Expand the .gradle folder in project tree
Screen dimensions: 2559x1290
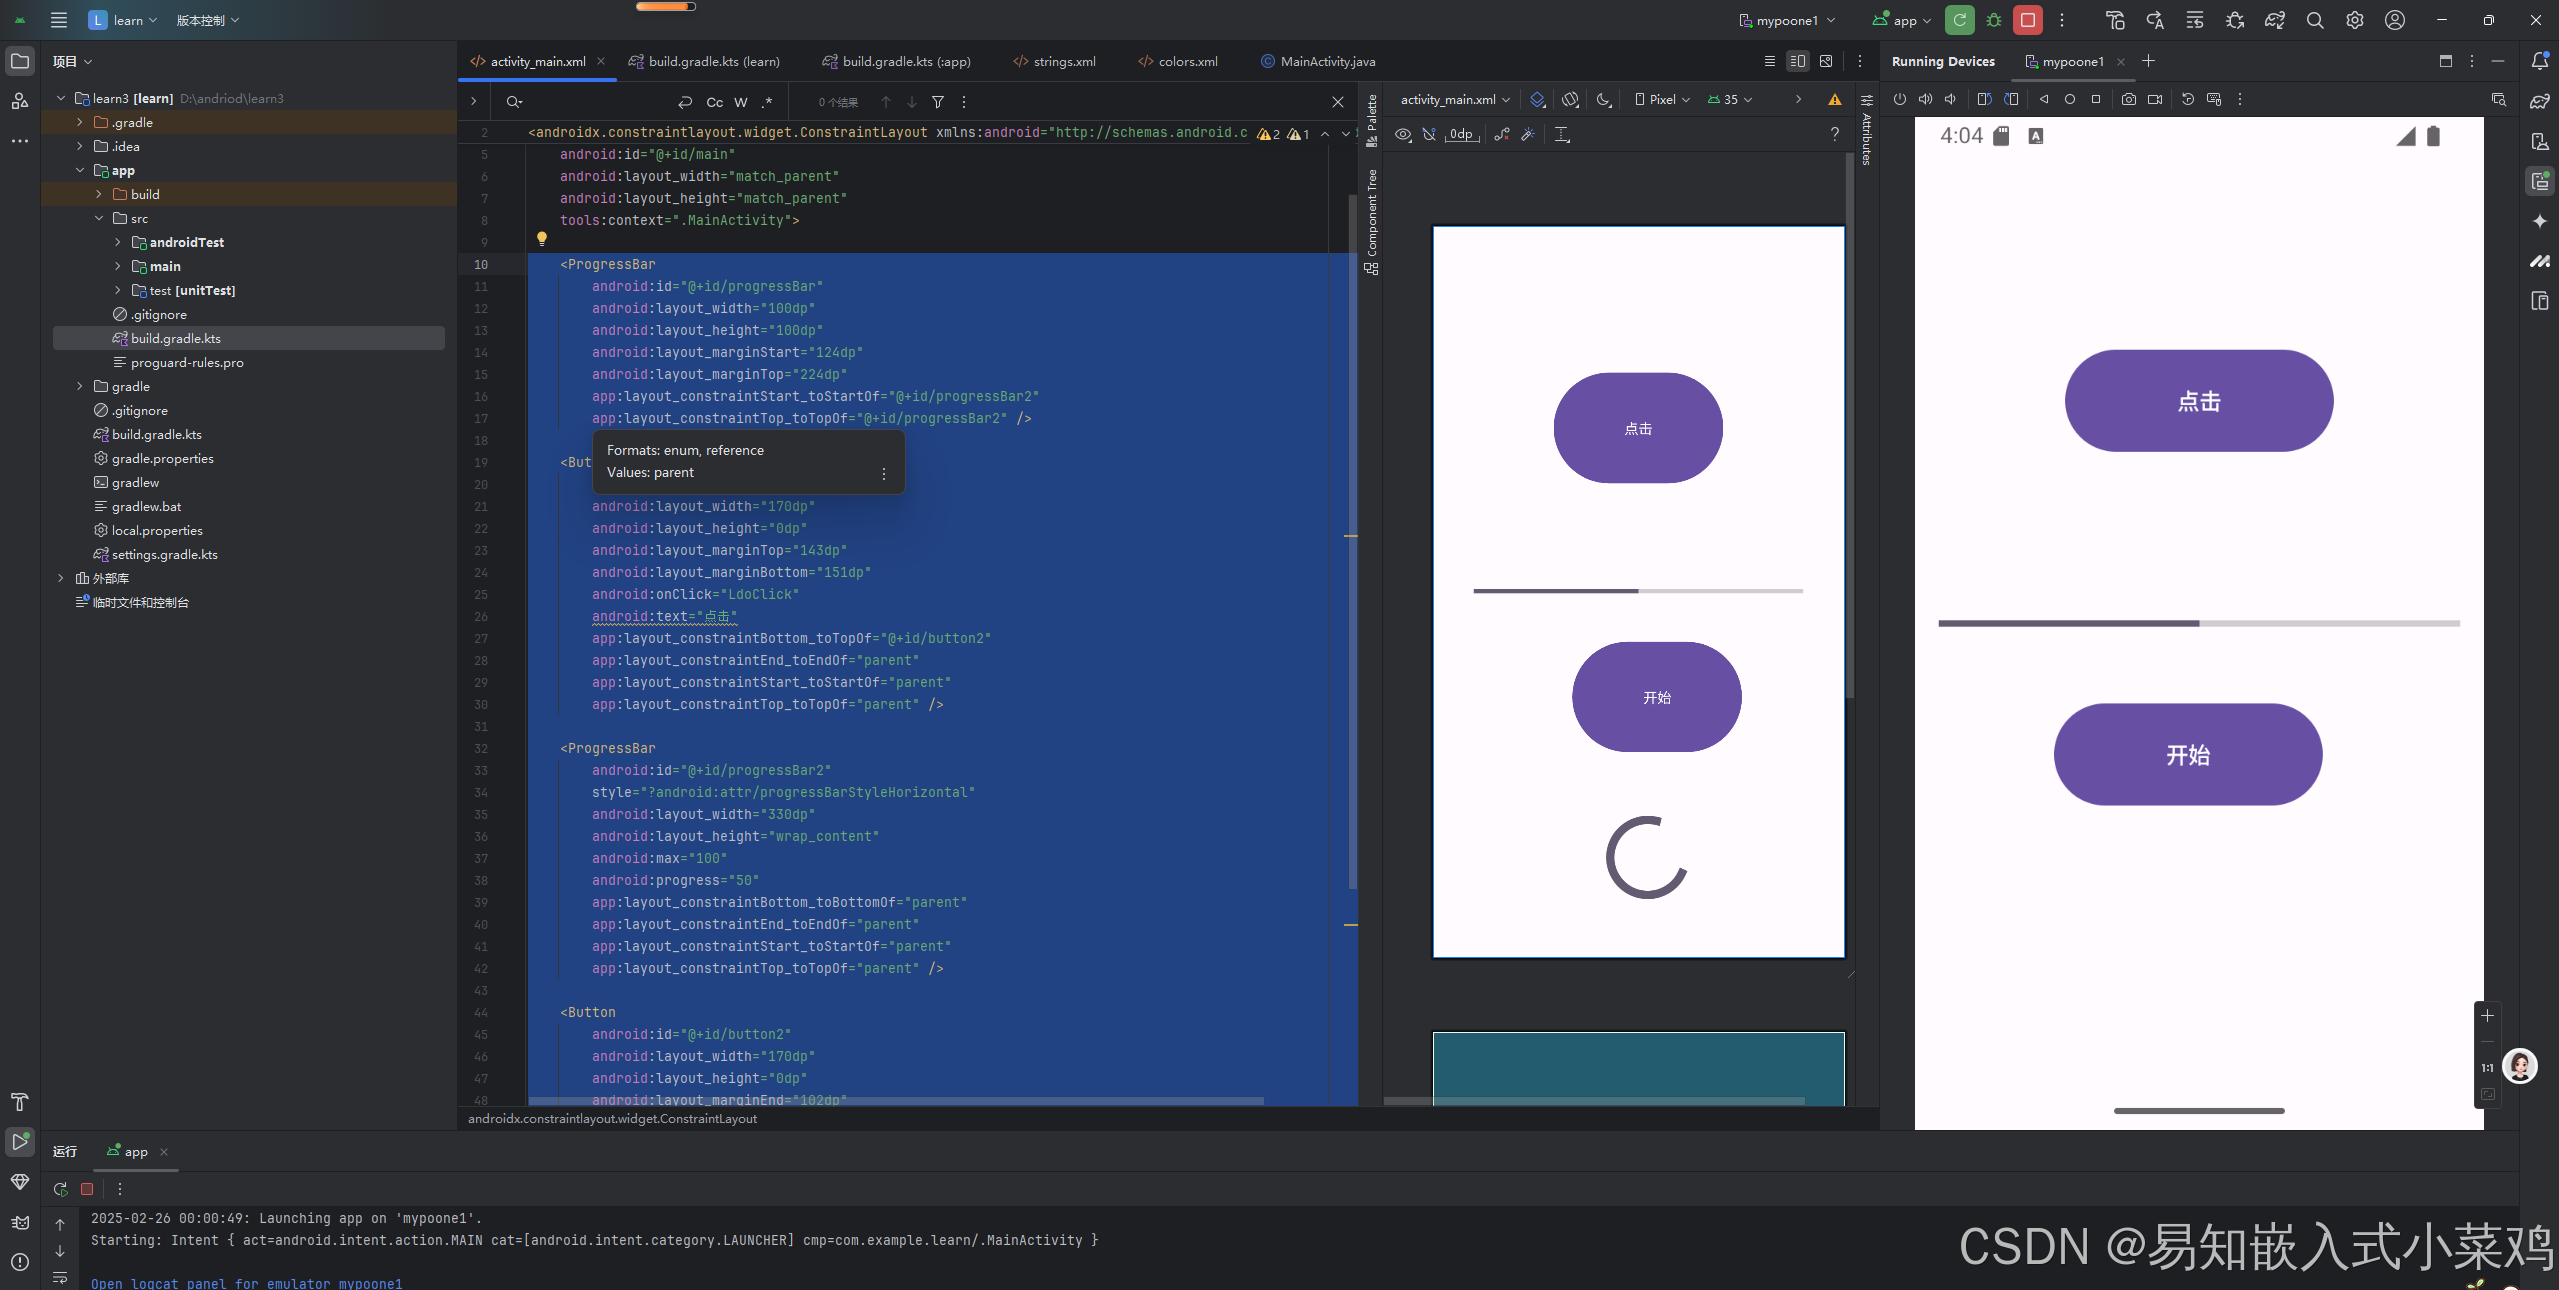click(80, 122)
